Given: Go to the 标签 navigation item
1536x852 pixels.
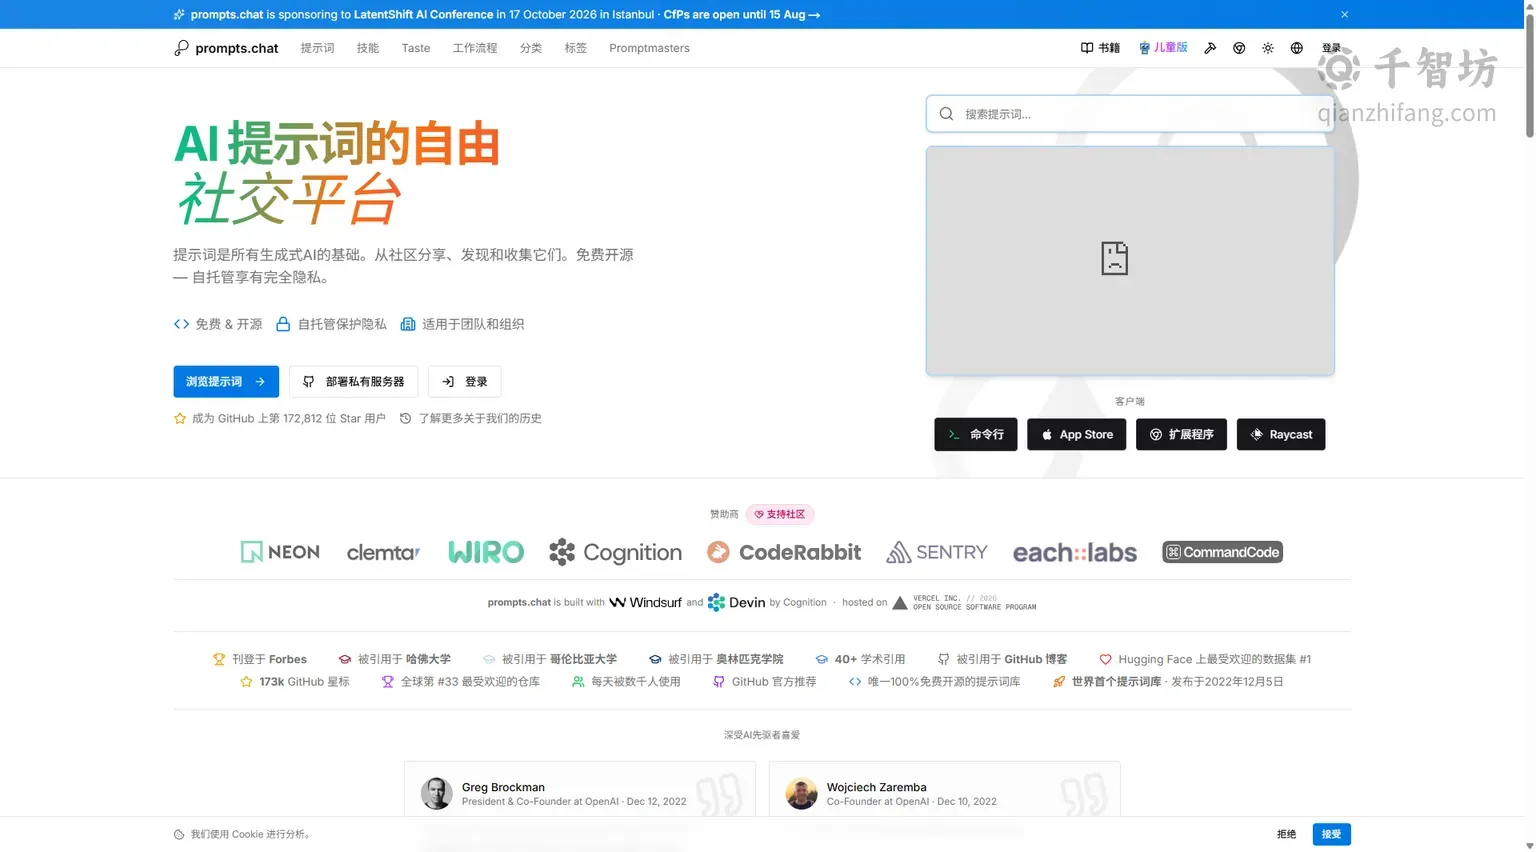Looking at the screenshot, I should pyautogui.click(x=575, y=48).
